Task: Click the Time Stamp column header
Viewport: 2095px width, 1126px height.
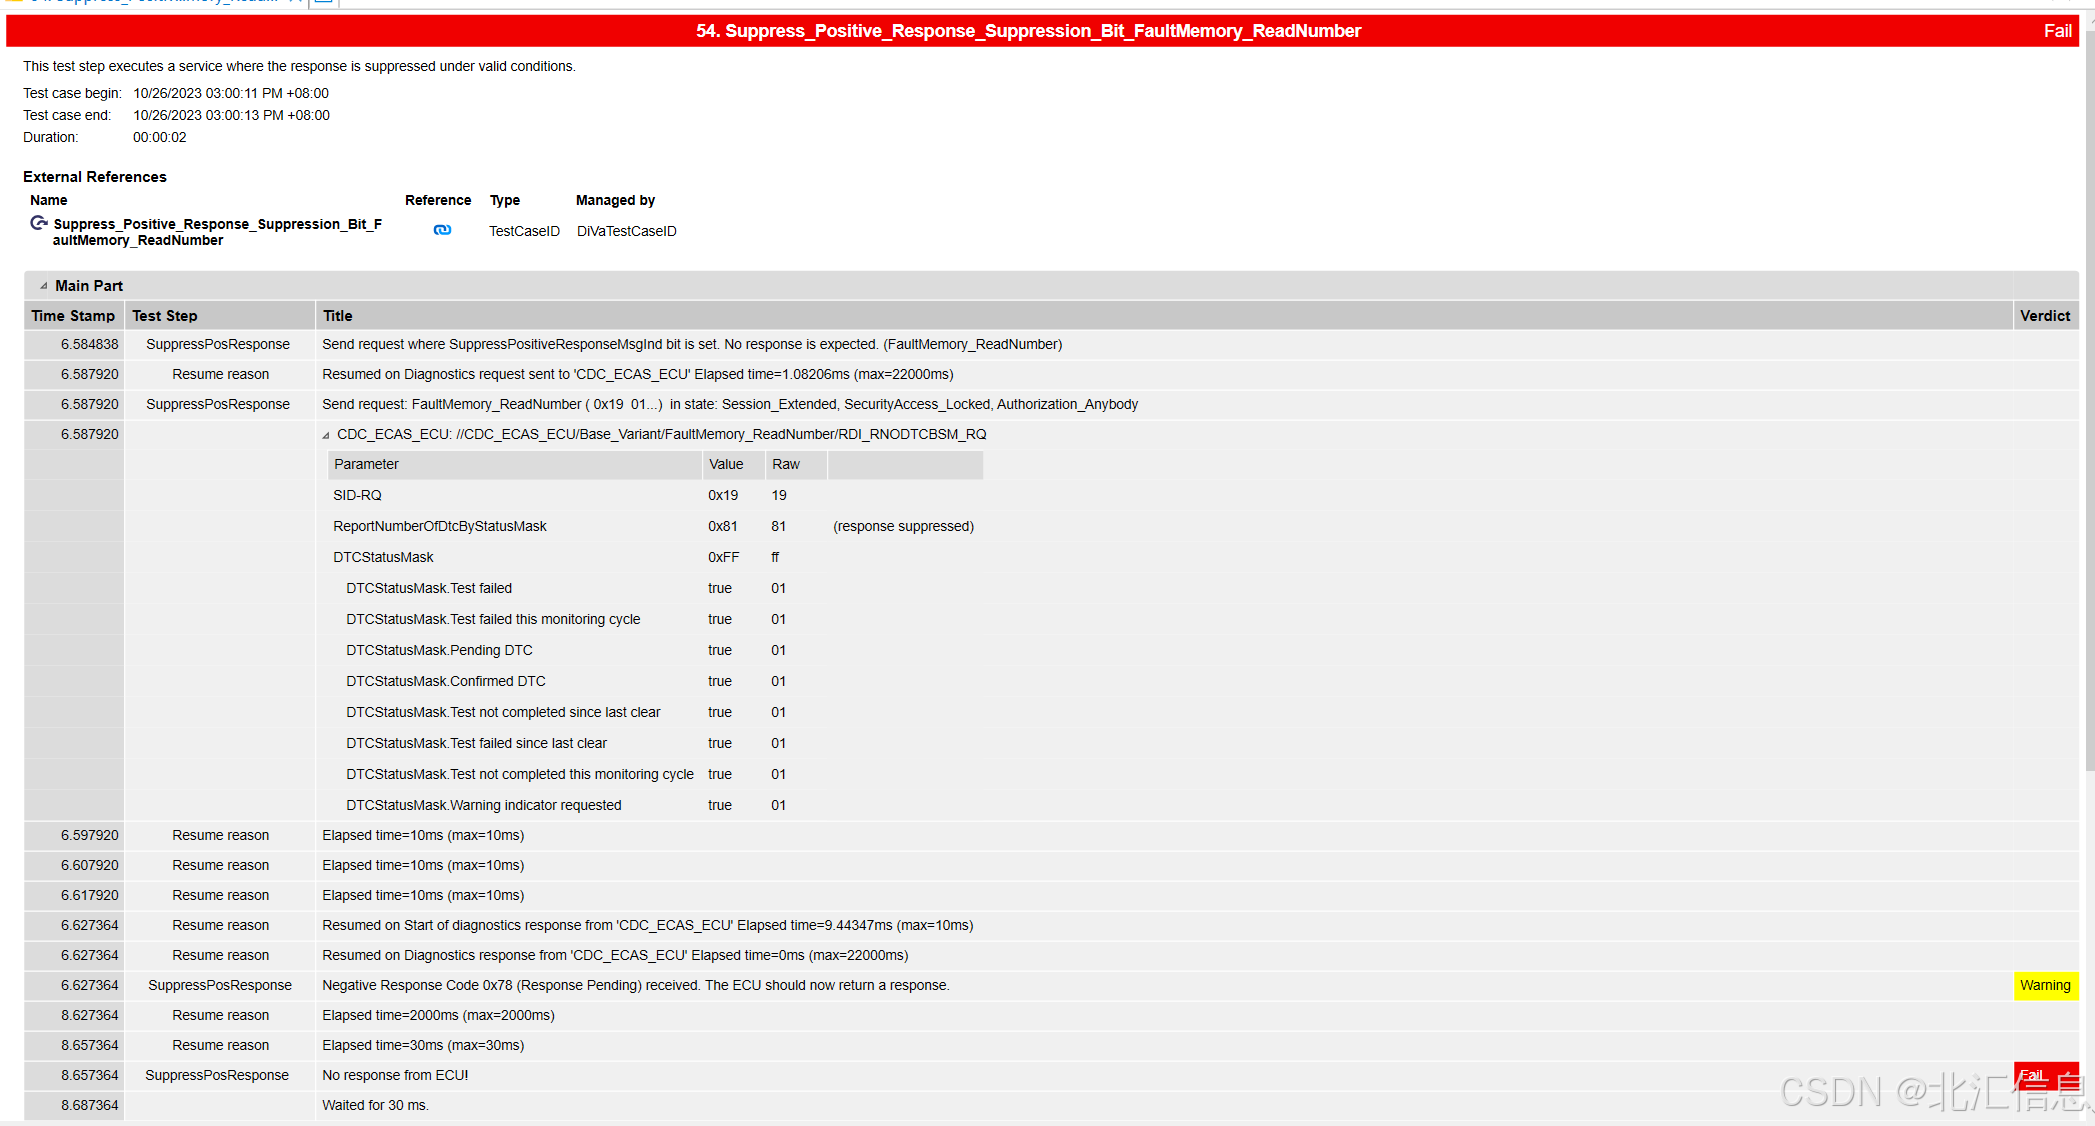Action: point(73,316)
